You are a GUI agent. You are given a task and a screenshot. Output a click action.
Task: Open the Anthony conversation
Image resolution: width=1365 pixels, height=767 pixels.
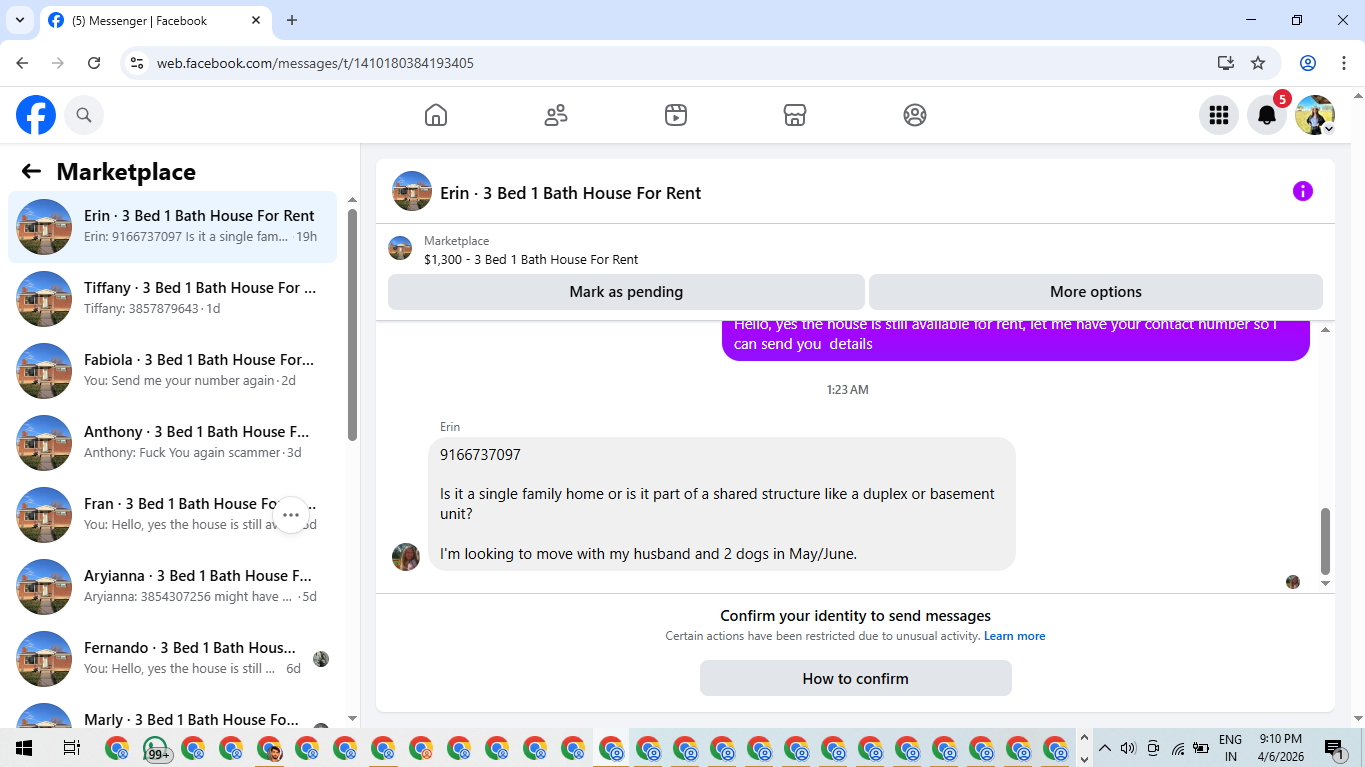point(173,443)
